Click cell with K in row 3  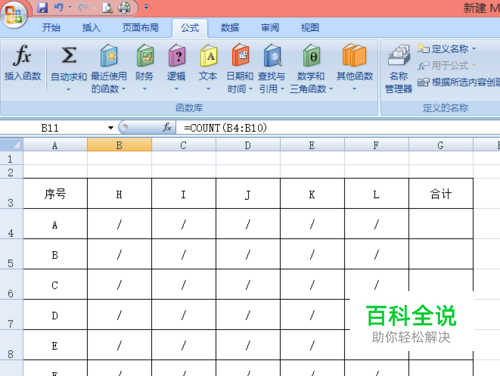(x=312, y=194)
